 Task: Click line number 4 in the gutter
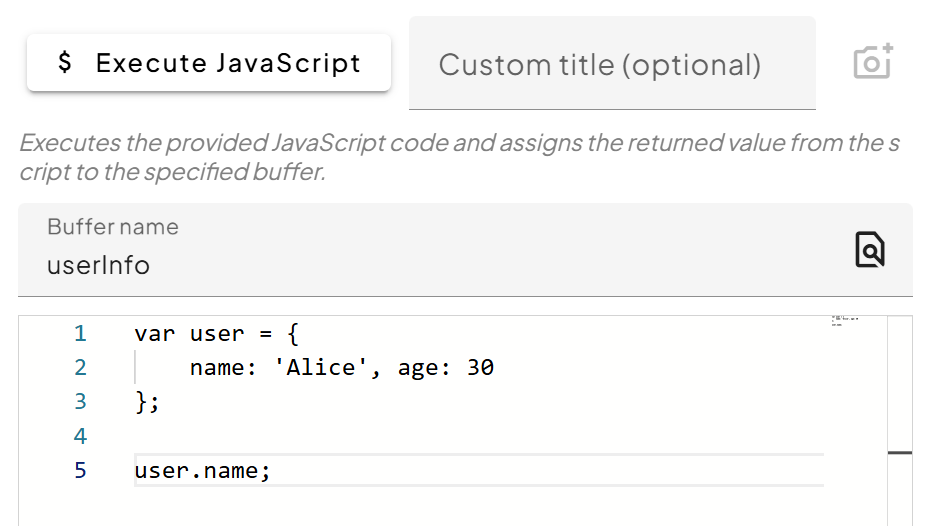80,436
